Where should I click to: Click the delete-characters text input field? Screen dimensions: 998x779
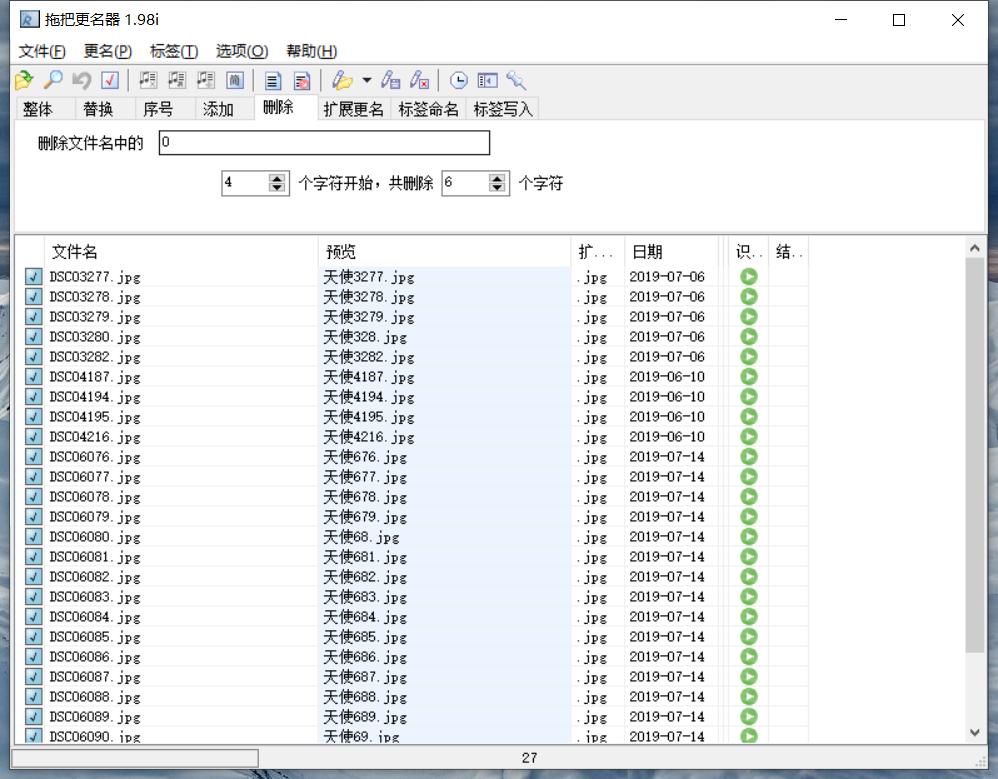(x=324, y=142)
